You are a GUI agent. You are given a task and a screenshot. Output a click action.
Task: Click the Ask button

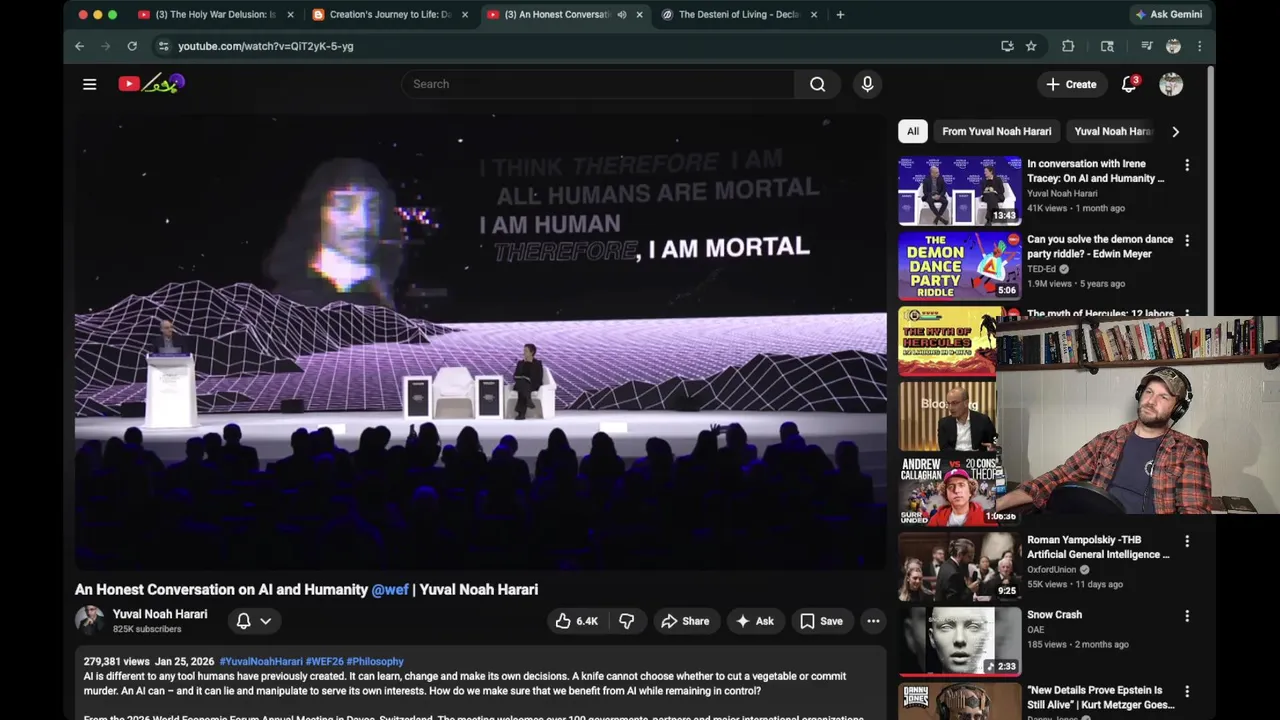coord(755,621)
